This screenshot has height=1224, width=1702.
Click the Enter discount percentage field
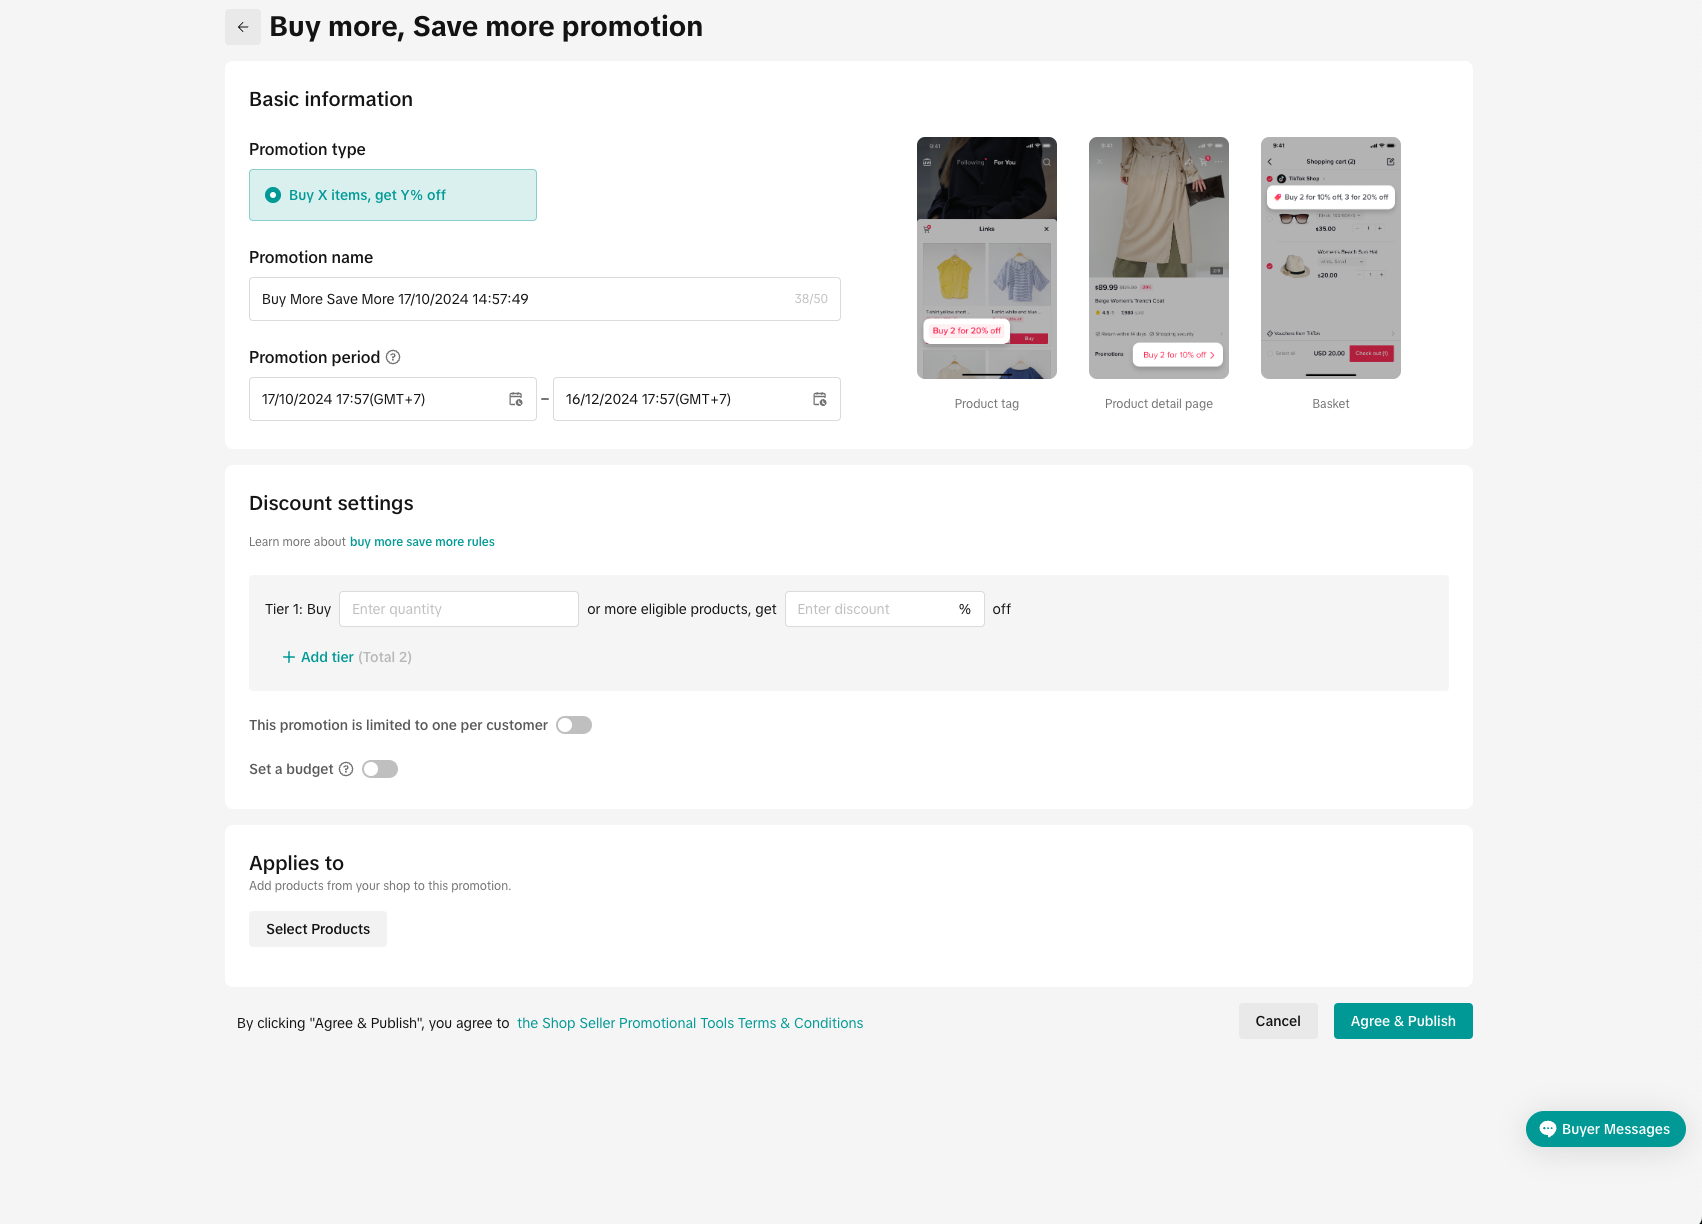(870, 609)
